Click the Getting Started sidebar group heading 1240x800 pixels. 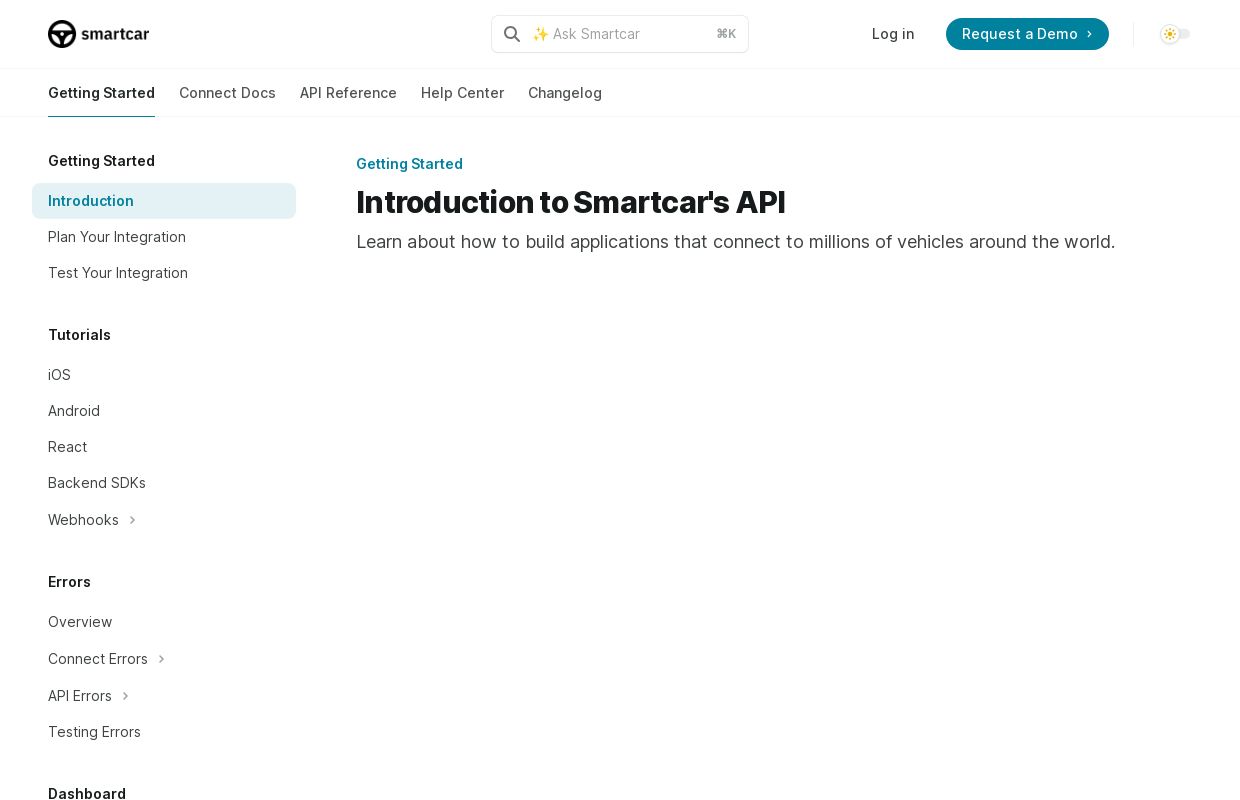(101, 161)
